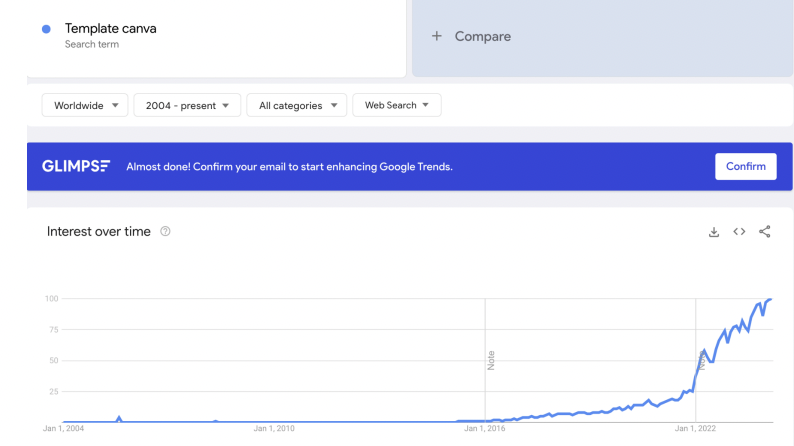This screenshot has width=794, height=446.
Task: Click the trend line peak at 100
Action: pos(769,299)
